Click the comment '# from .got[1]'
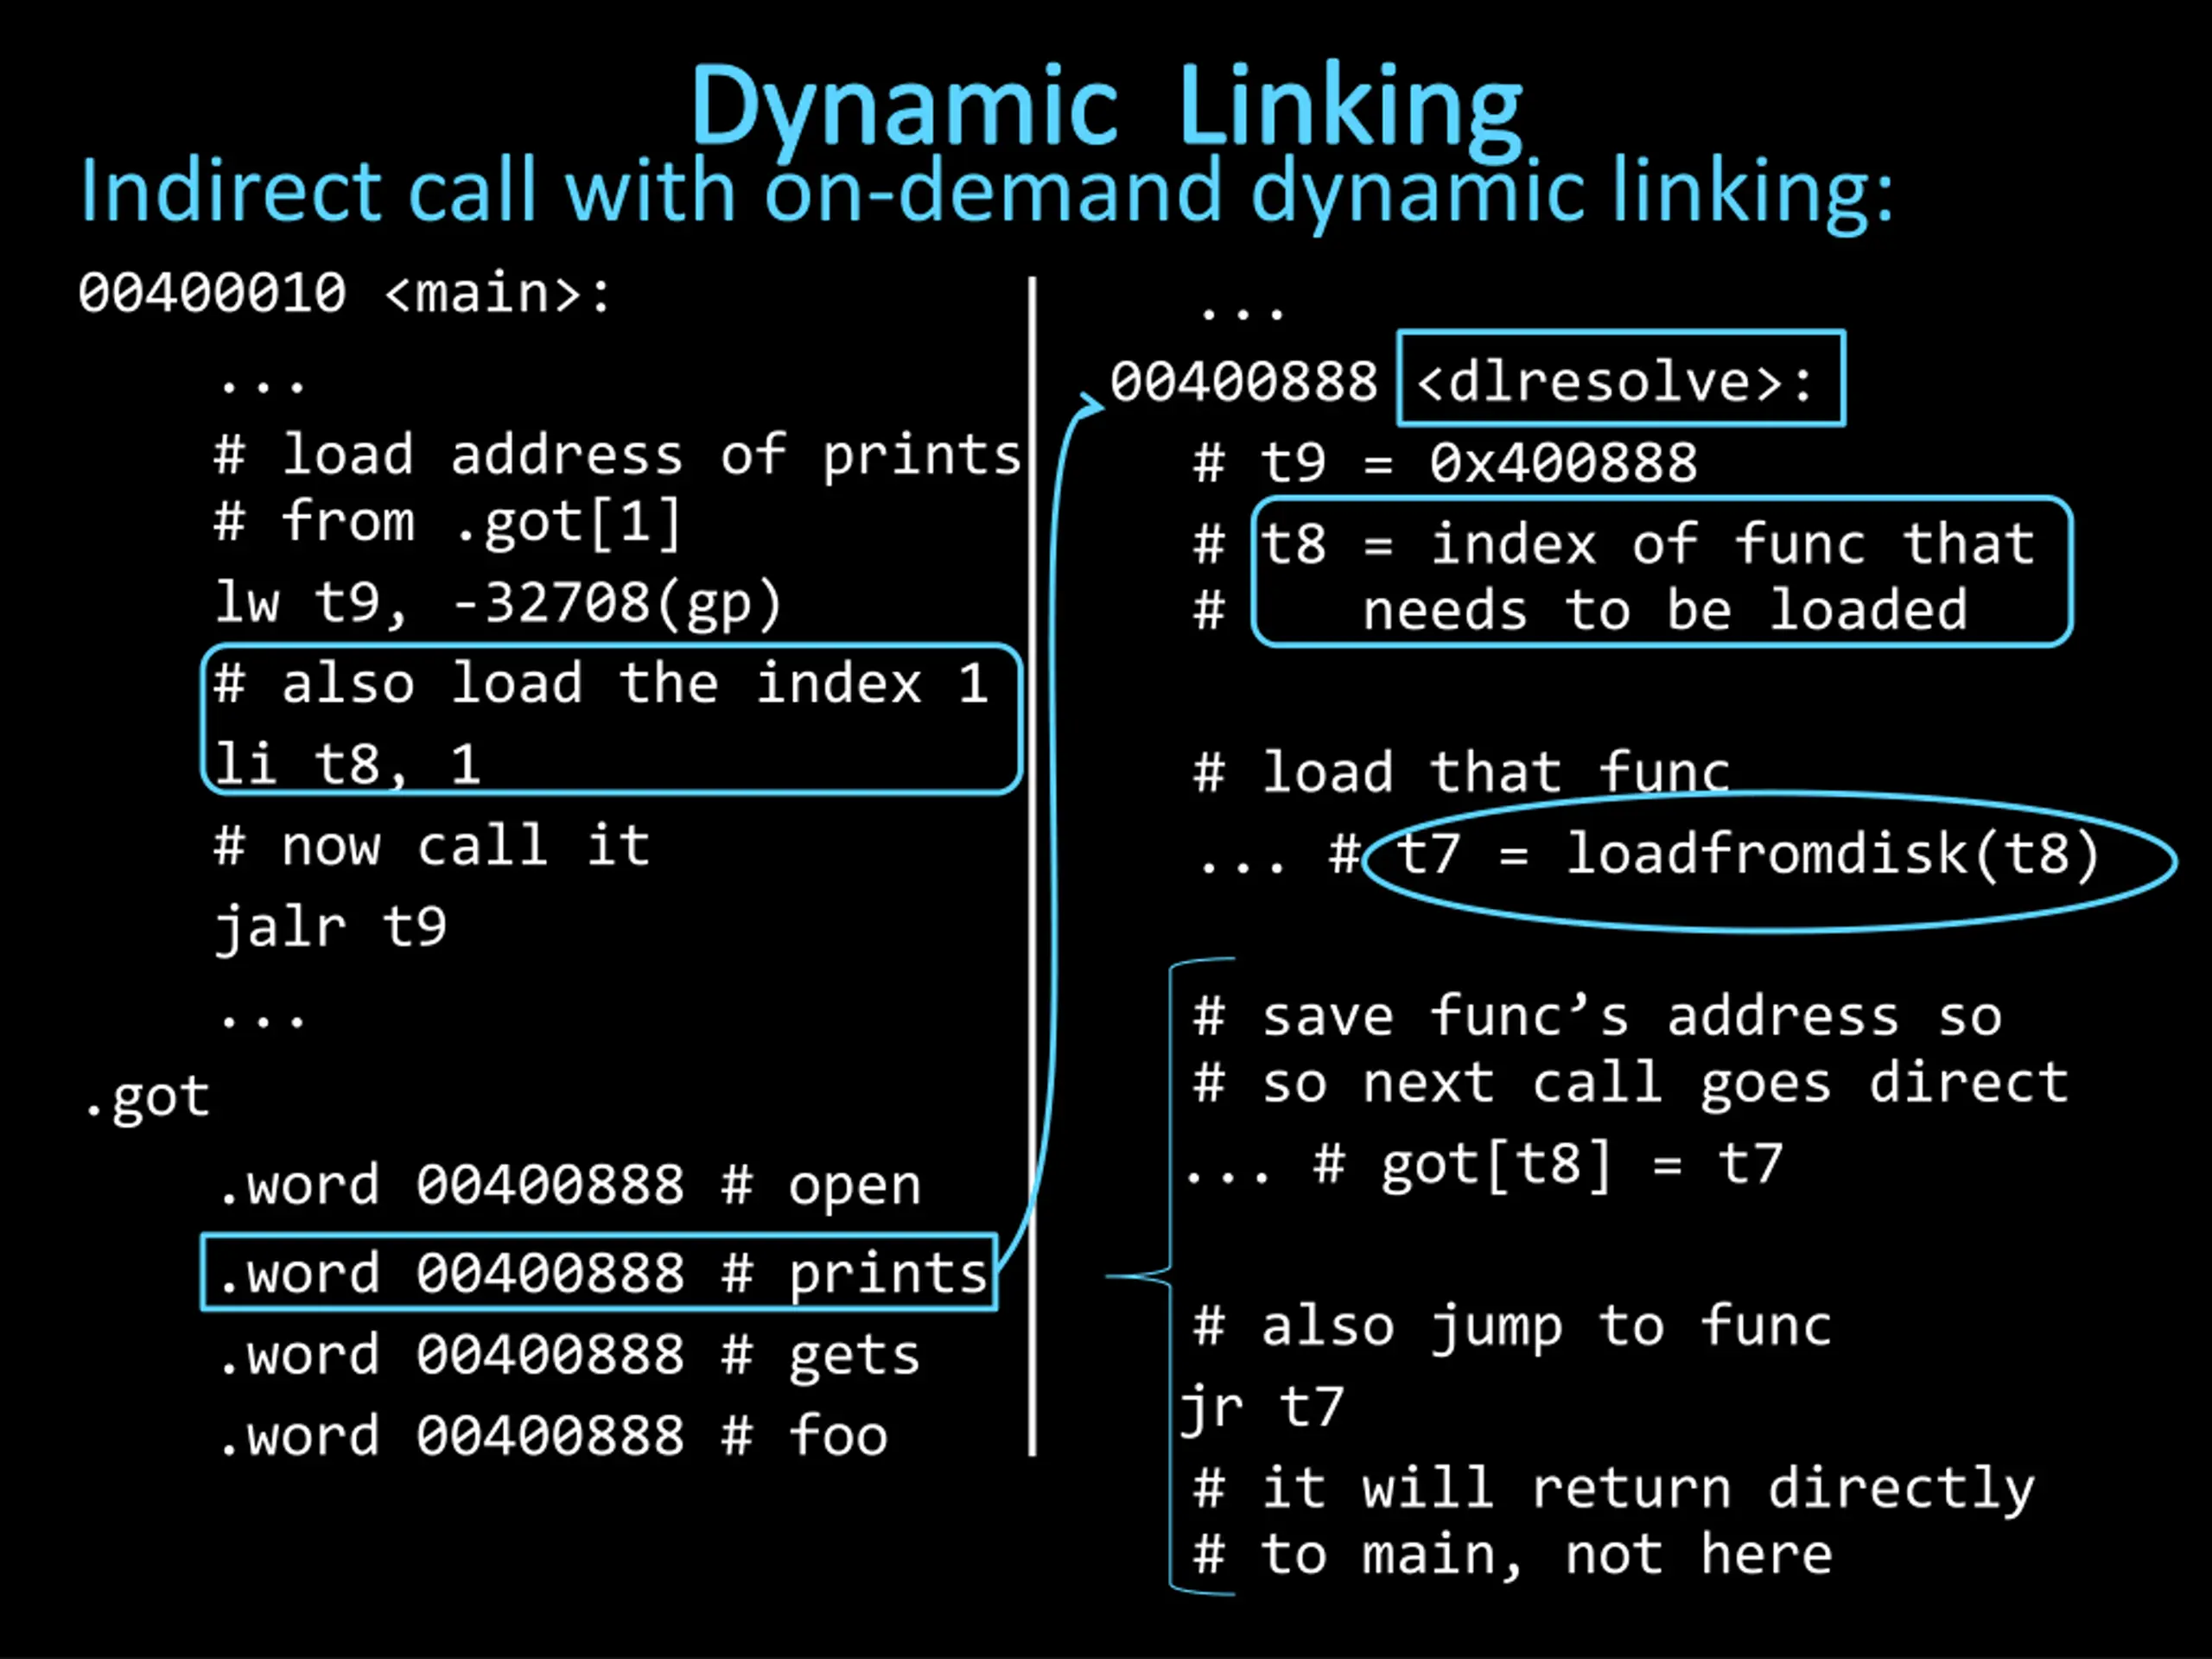The height and width of the screenshot is (1659, 2212). point(448,522)
